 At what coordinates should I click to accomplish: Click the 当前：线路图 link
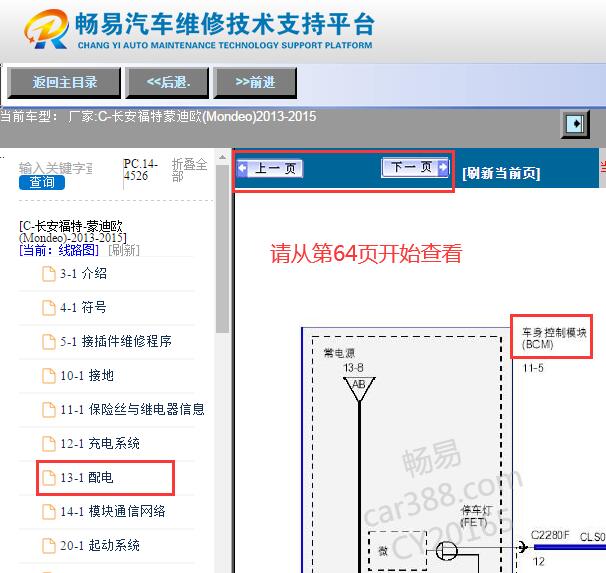[59, 250]
